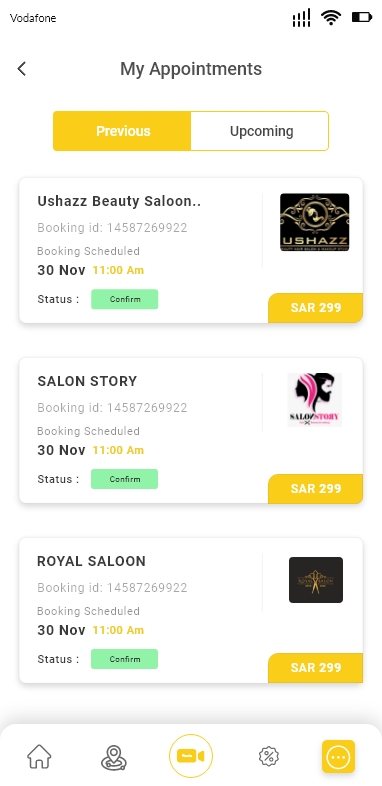Click Confirm status on Salon Story booking
Viewport: 382px width, 786px height.
pos(124,479)
